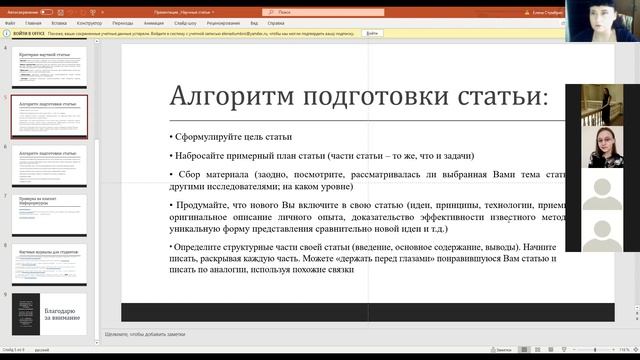The height and width of the screenshot is (360, 640).
Task: Click the Войти button in the yellow notification bar
Action: pos(372,33)
